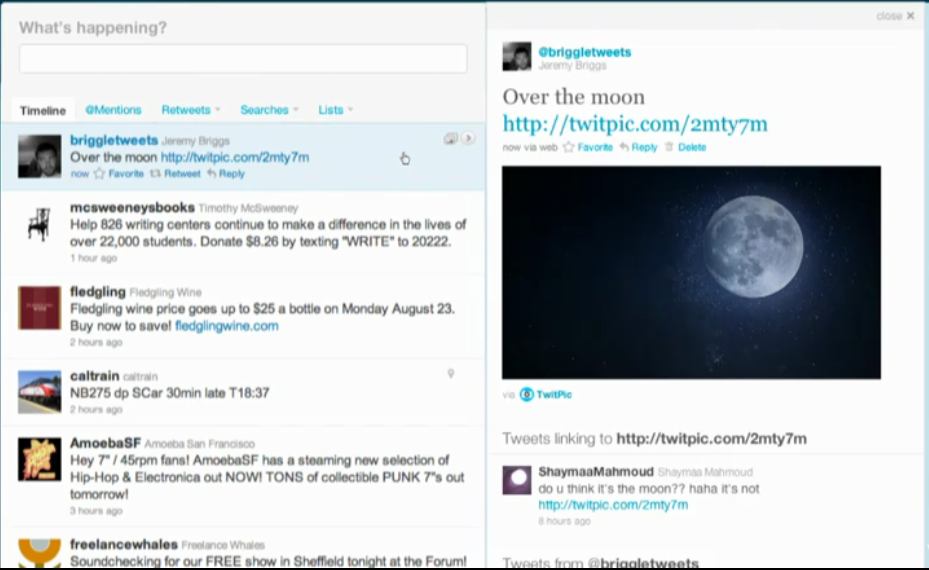The width and height of the screenshot is (929, 570).
Task: Click AmoebaSF avatar image
Action: pos(39,459)
